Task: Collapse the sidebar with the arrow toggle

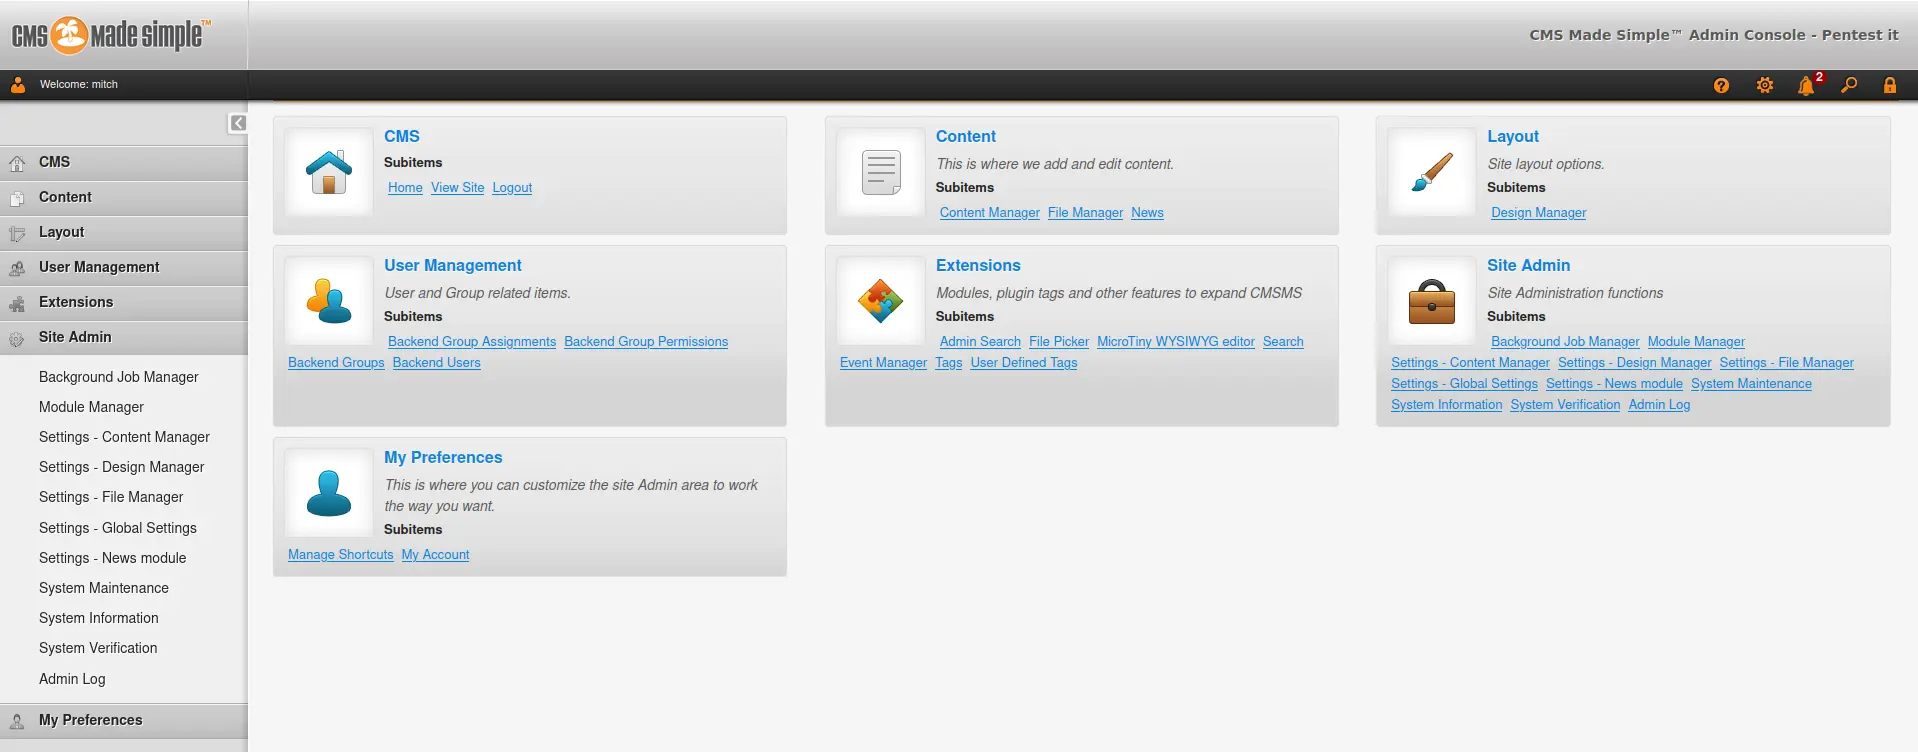Action: click(238, 123)
